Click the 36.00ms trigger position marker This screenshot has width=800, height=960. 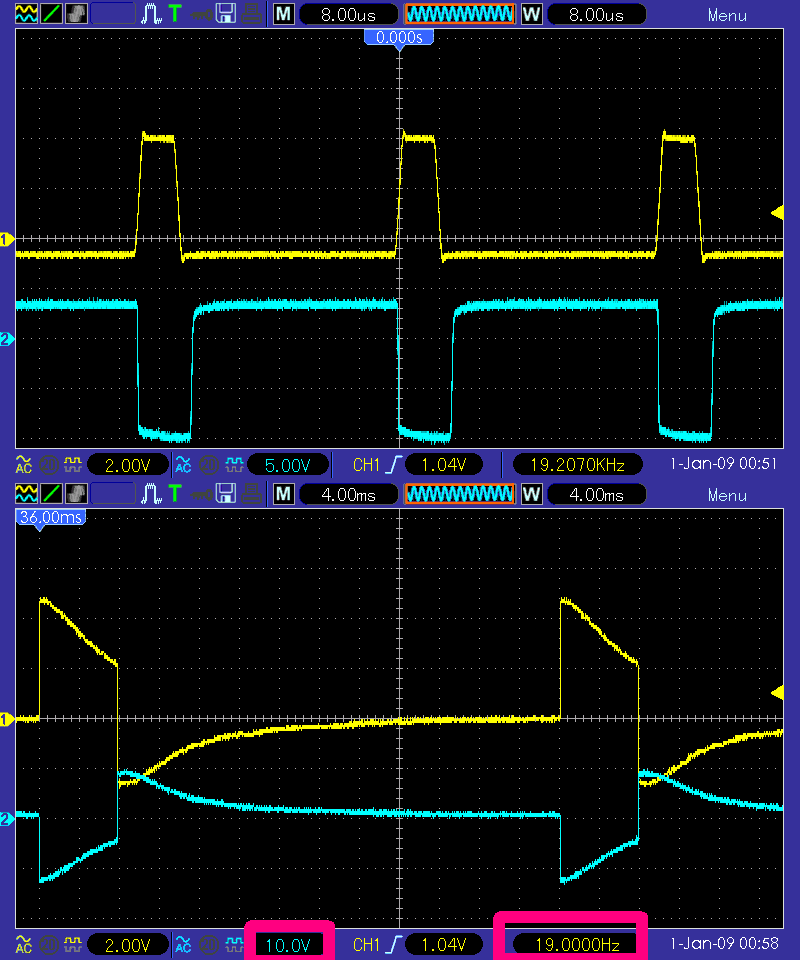point(51,519)
